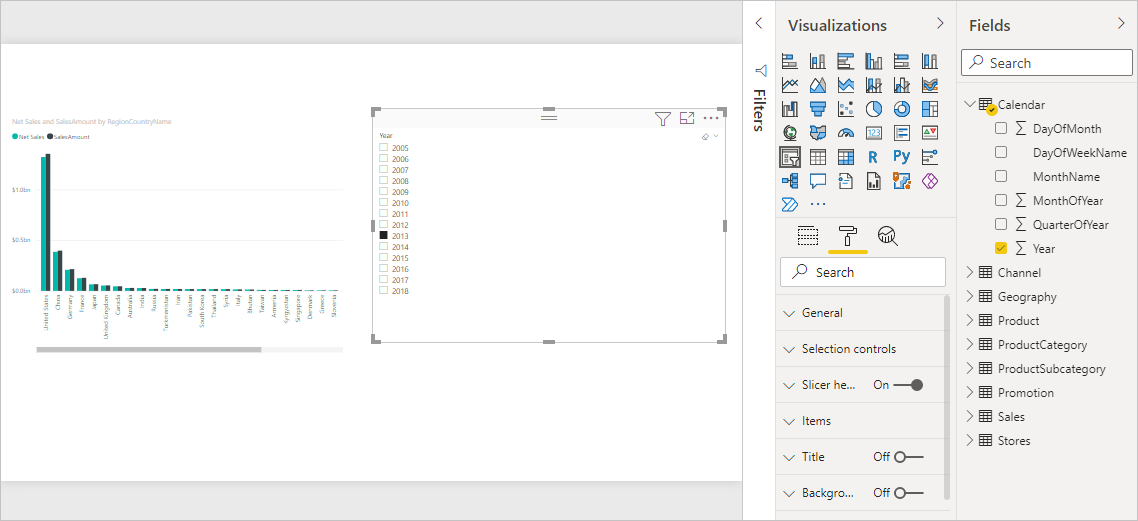The height and width of the screenshot is (521, 1138).
Task: Tick the QuarterOfYear field checkbox
Action: (1001, 224)
